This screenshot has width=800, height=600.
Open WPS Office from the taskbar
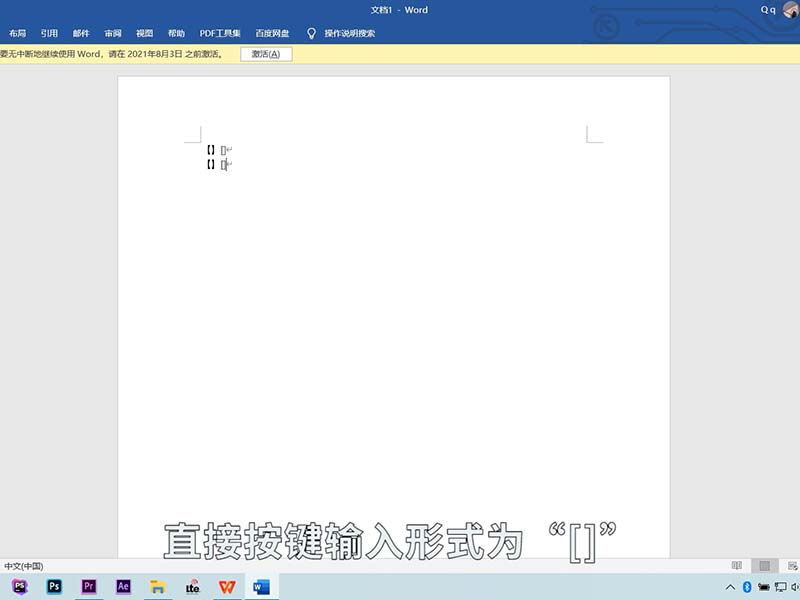pos(227,587)
